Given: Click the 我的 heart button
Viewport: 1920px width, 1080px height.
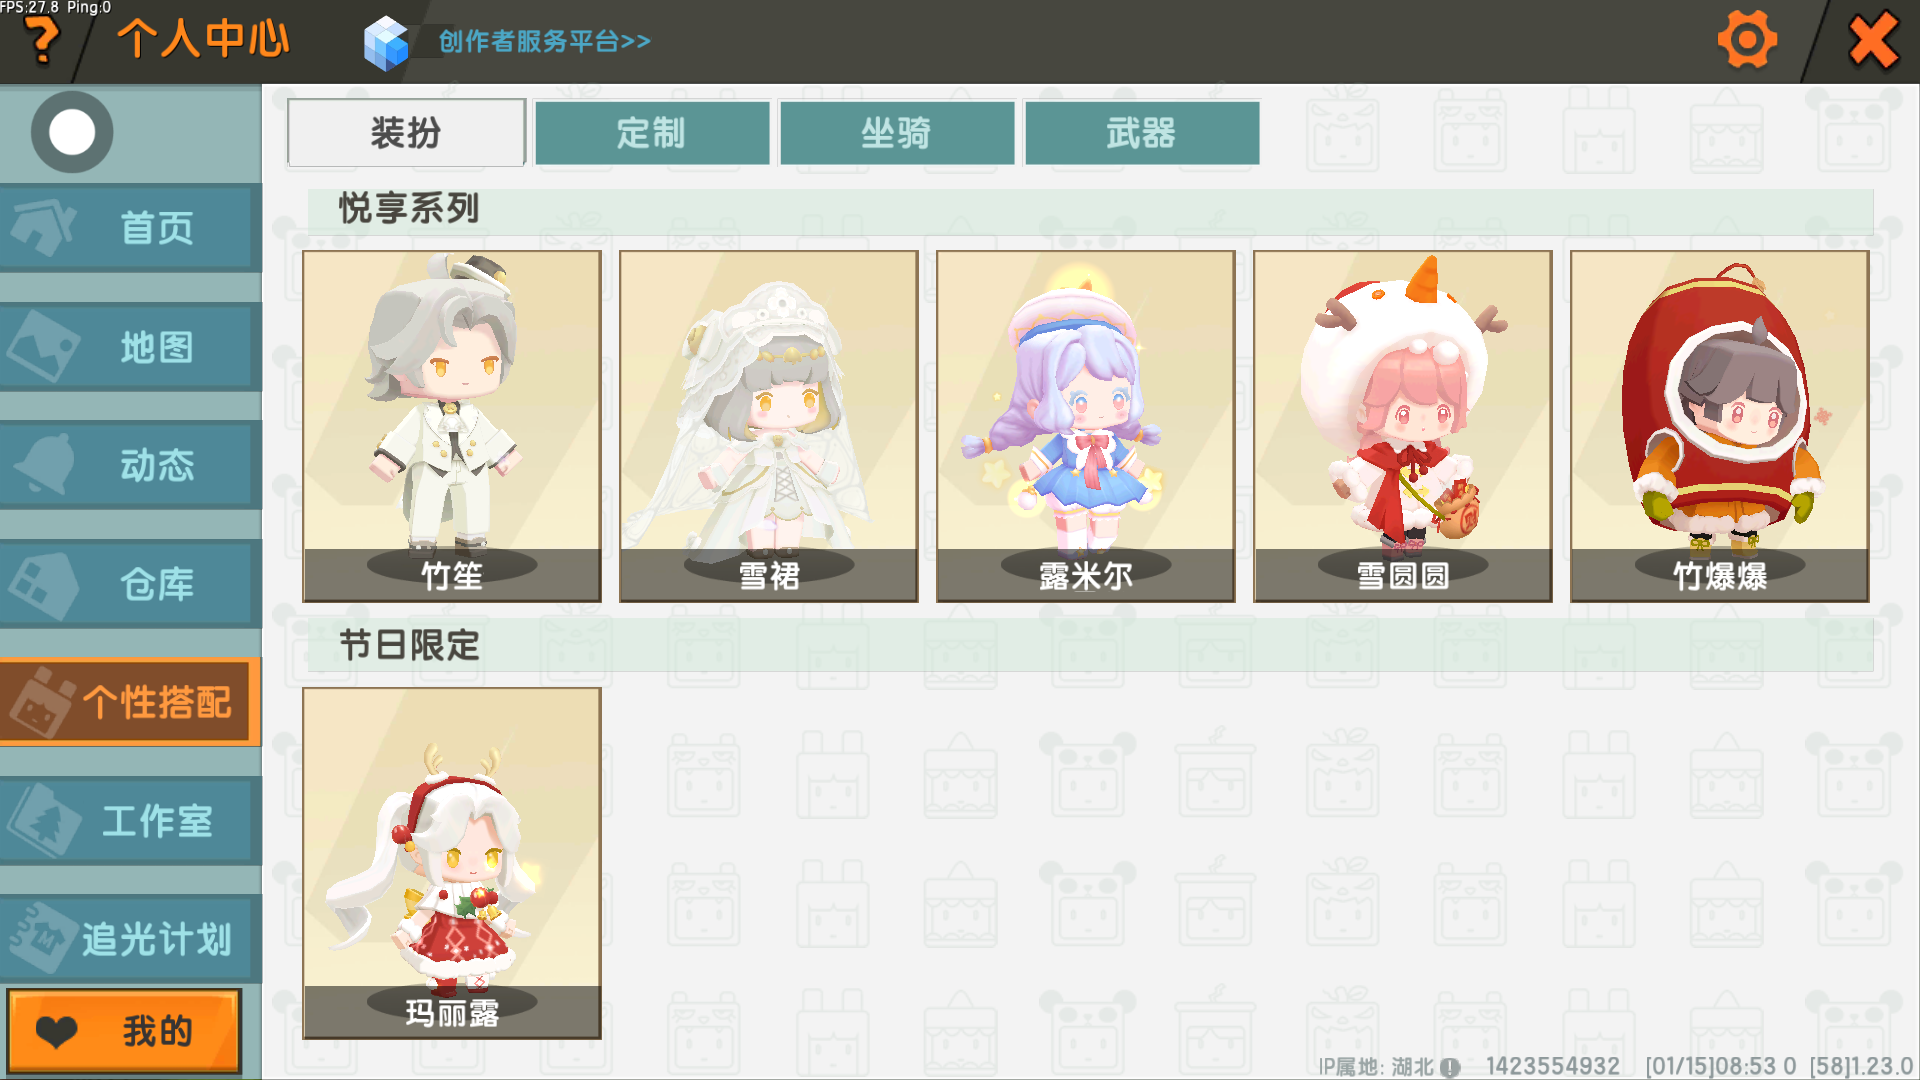Looking at the screenshot, I should [x=125, y=1031].
